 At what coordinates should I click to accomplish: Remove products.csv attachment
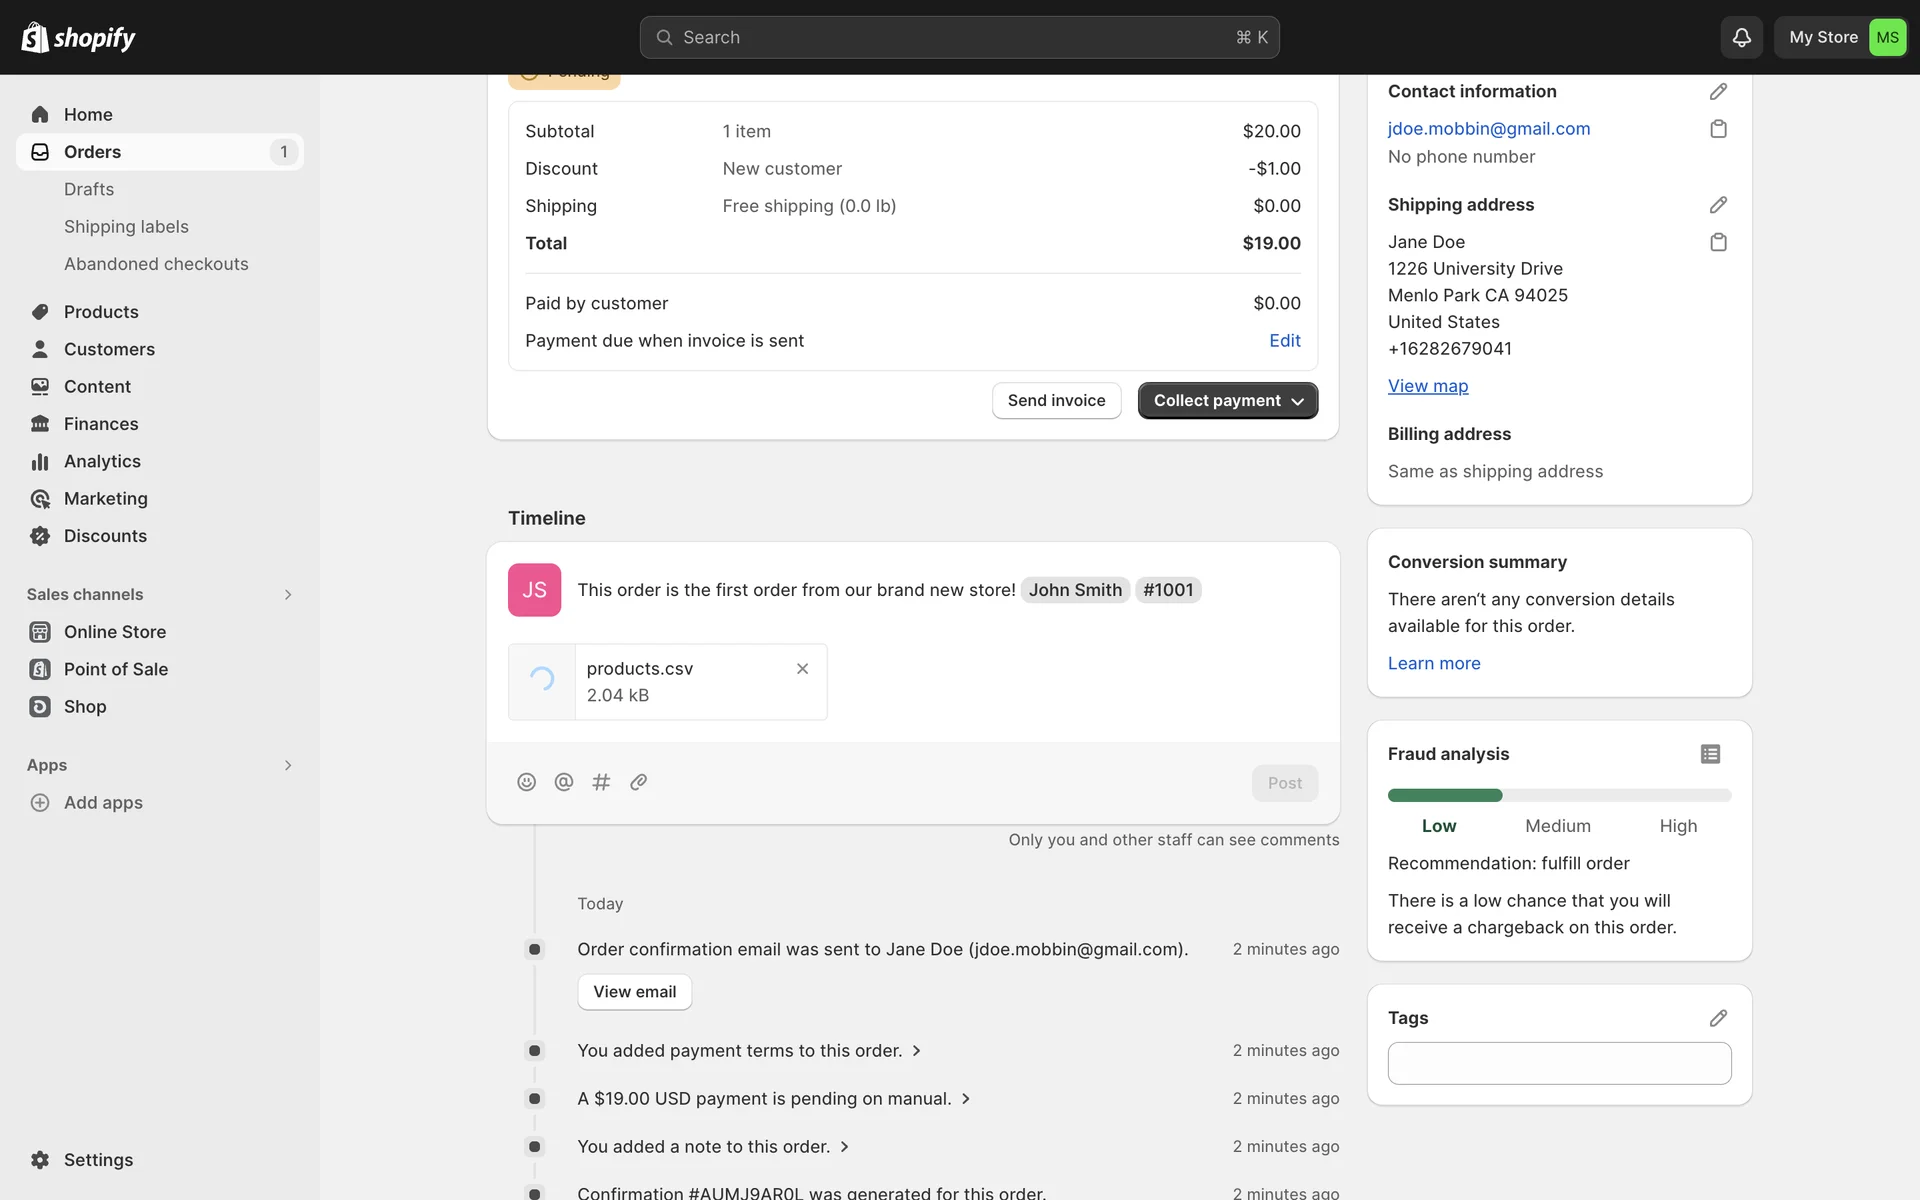tap(802, 669)
